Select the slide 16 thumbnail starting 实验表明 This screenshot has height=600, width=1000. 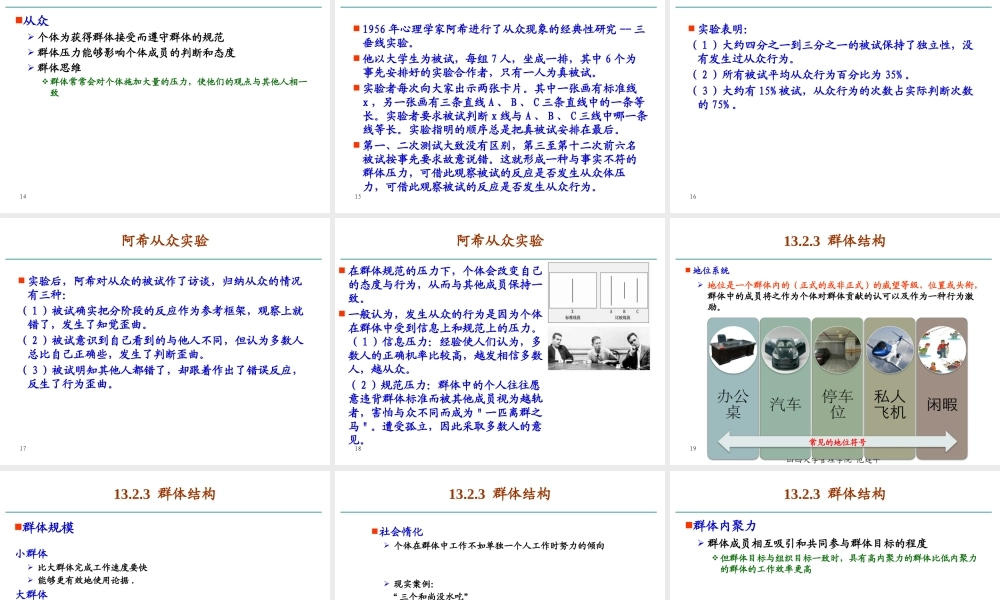pos(835,106)
